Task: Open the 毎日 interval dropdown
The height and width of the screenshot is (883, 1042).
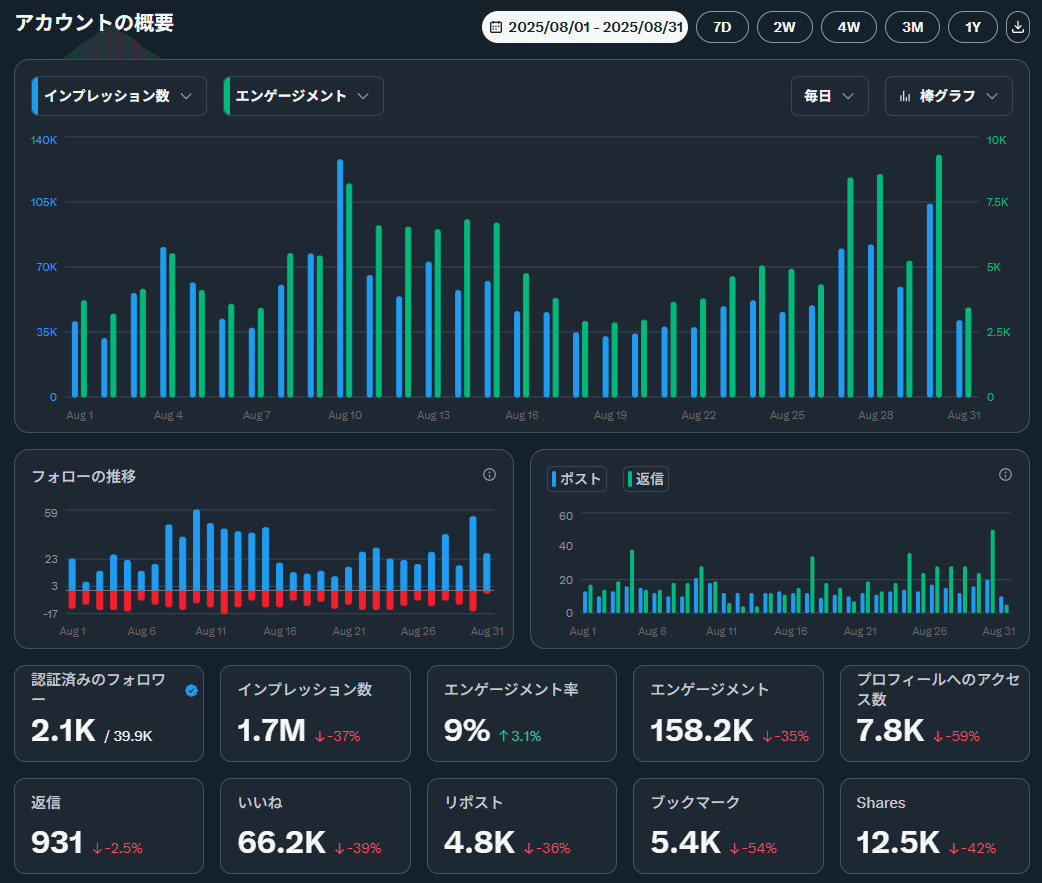Action: tap(829, 96)
